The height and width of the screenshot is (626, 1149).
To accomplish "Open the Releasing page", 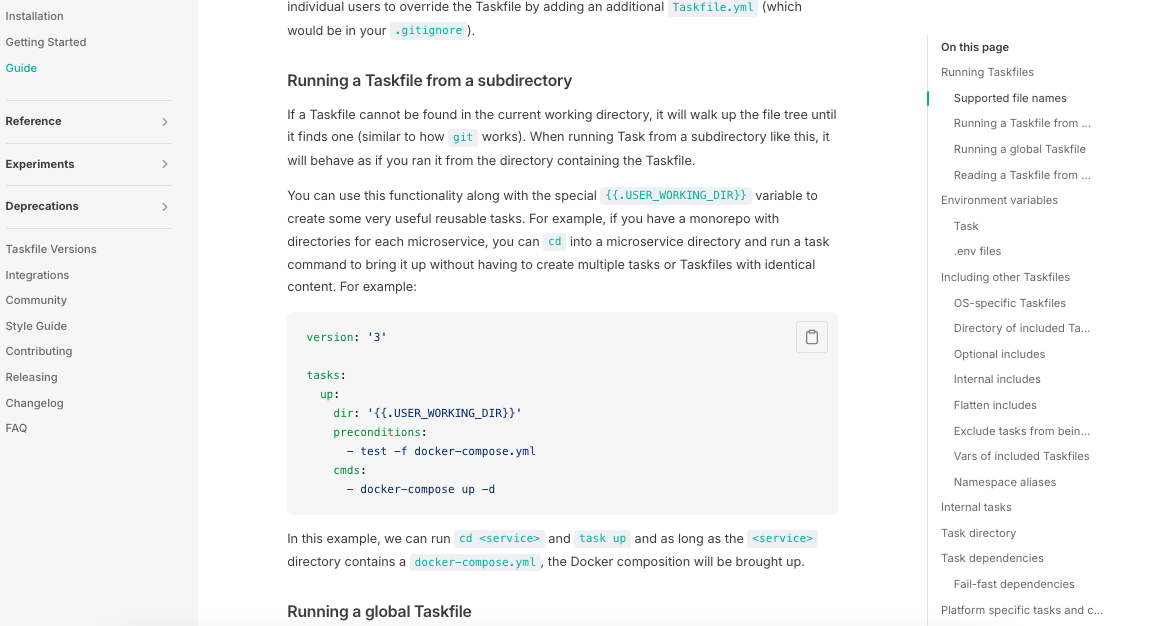I will click(31, 377).
